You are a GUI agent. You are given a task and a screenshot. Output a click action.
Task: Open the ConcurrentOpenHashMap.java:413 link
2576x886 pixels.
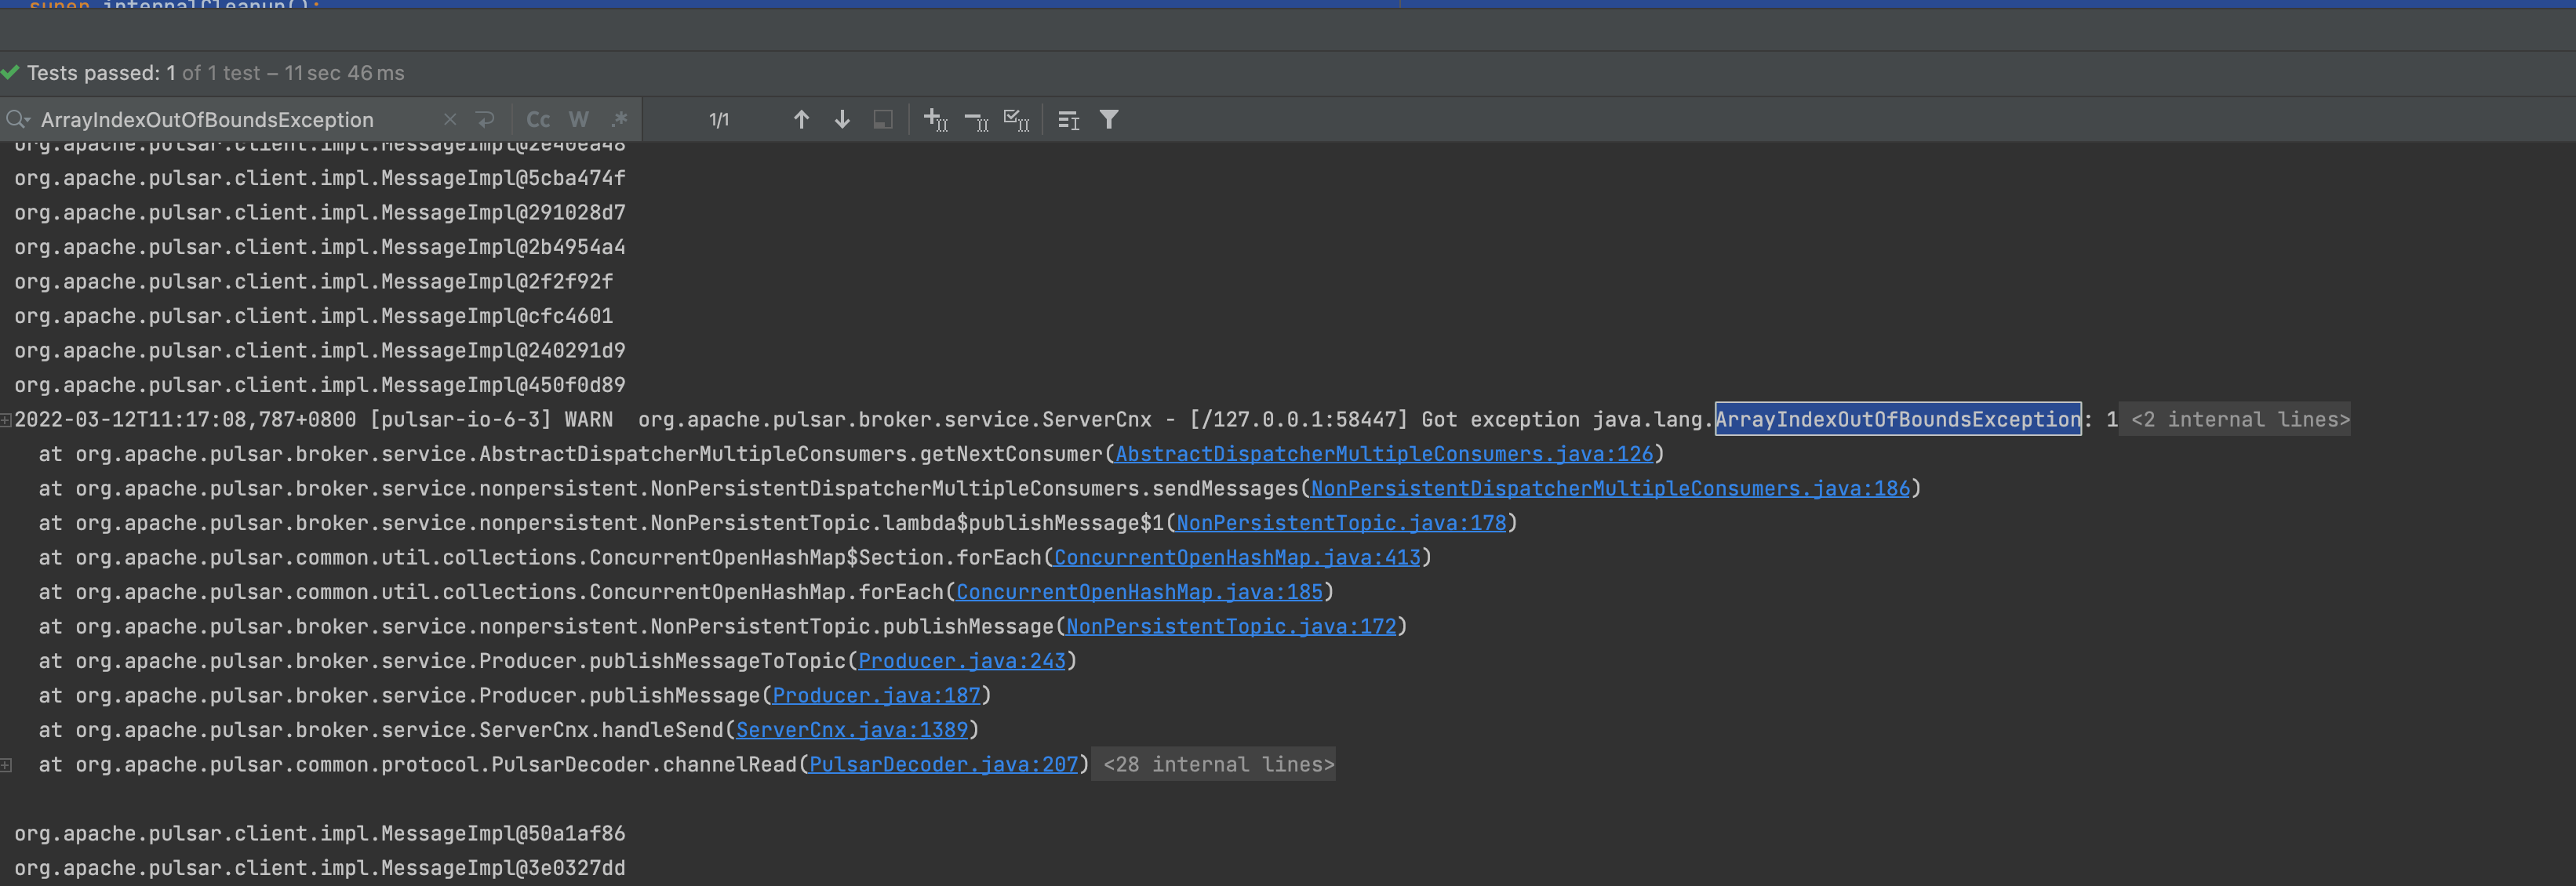click(1237, 558)
